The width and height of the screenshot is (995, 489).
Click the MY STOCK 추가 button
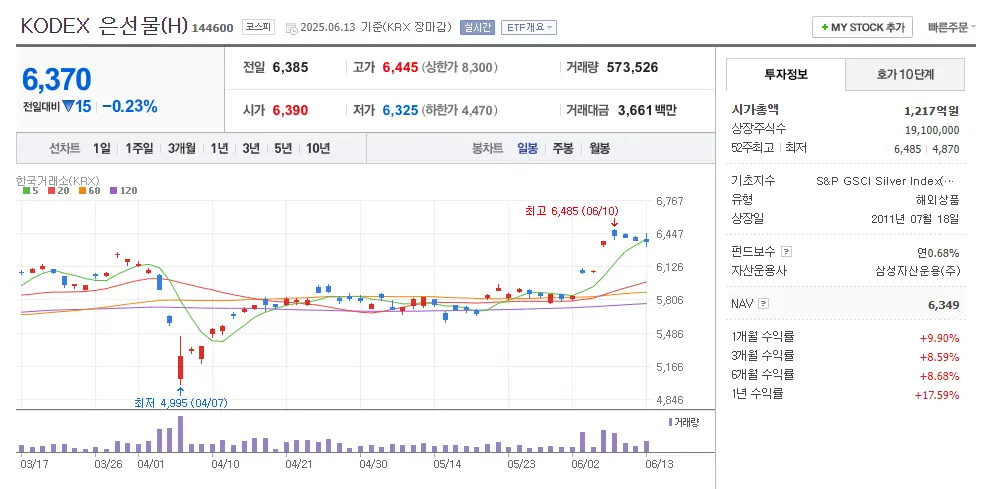[x=861, y=27]
